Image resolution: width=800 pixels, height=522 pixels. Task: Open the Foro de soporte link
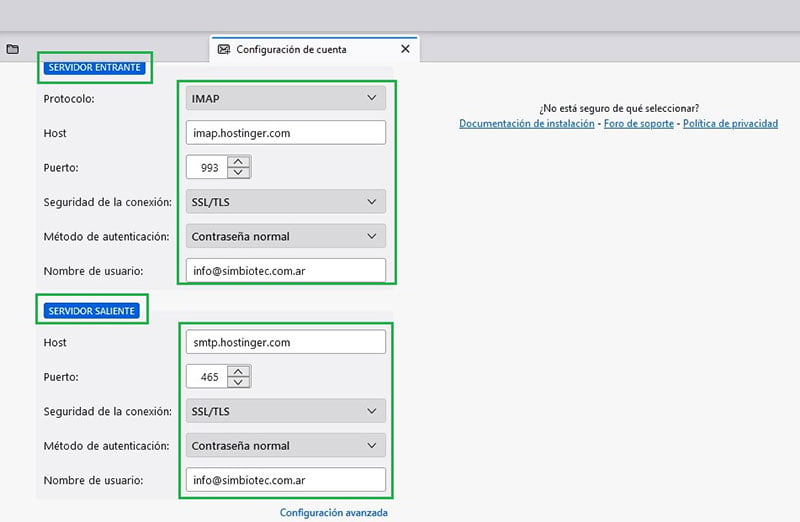[x=639, y=123]
